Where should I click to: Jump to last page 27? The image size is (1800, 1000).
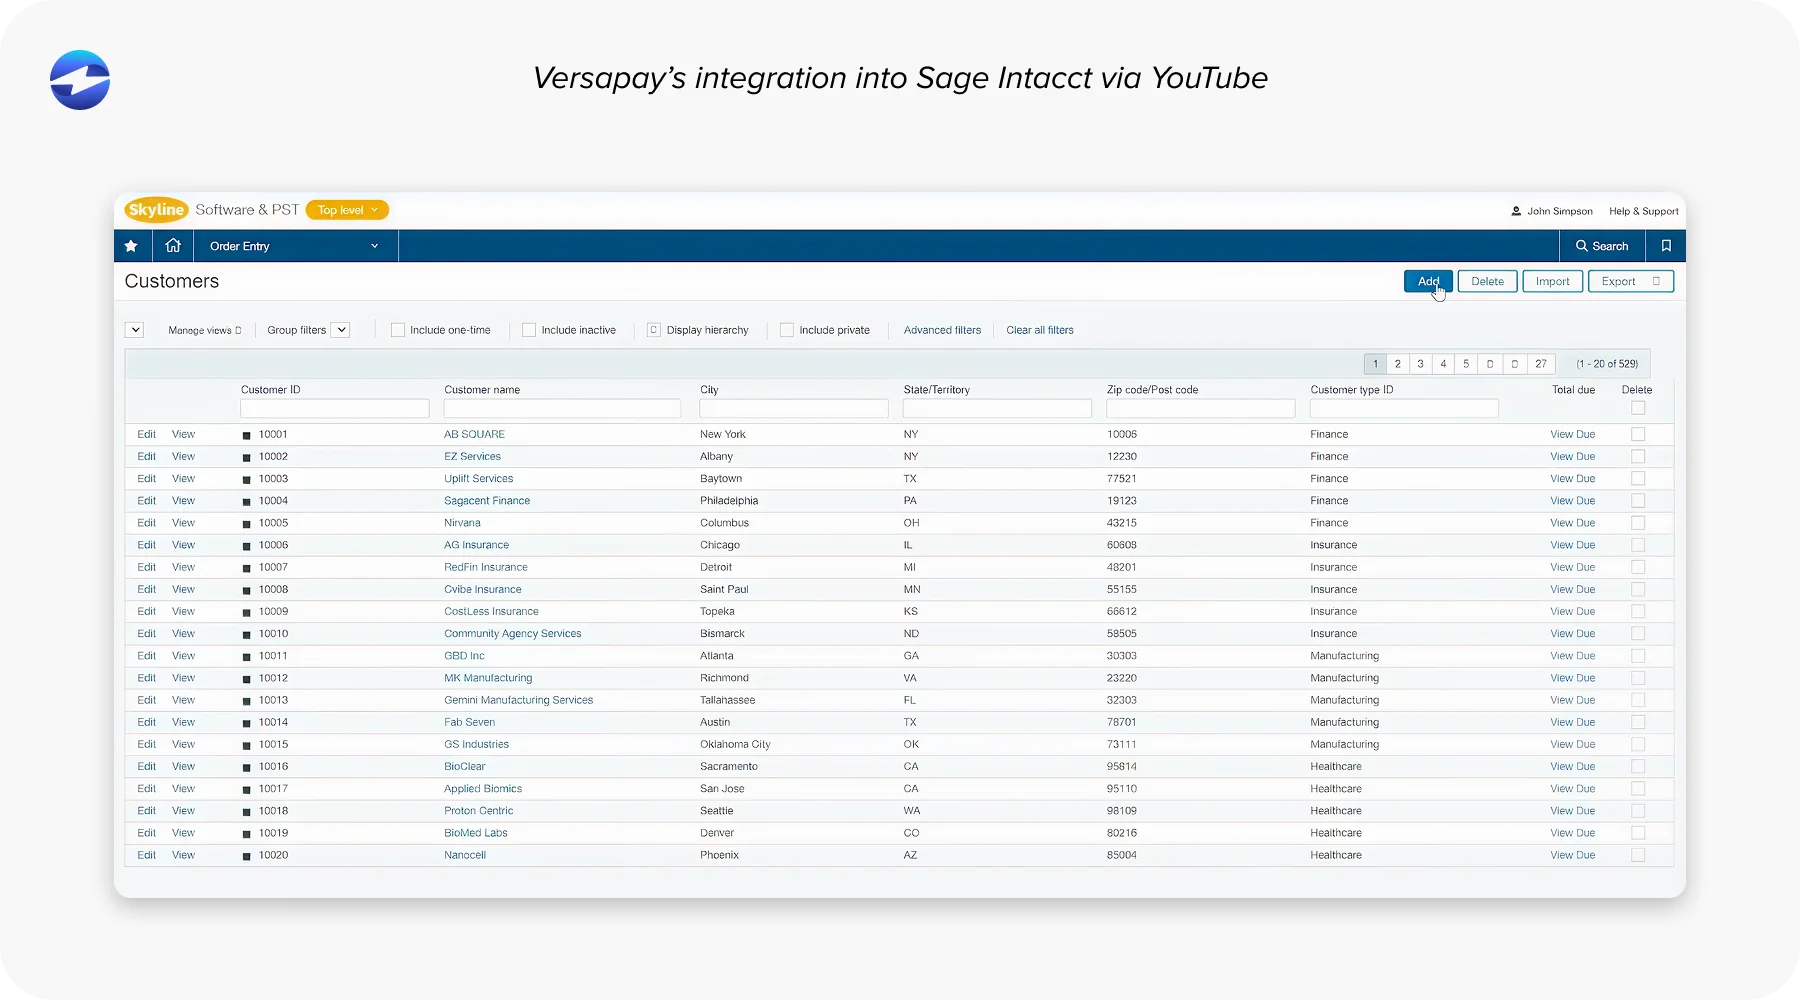(x=1541, y=364)
